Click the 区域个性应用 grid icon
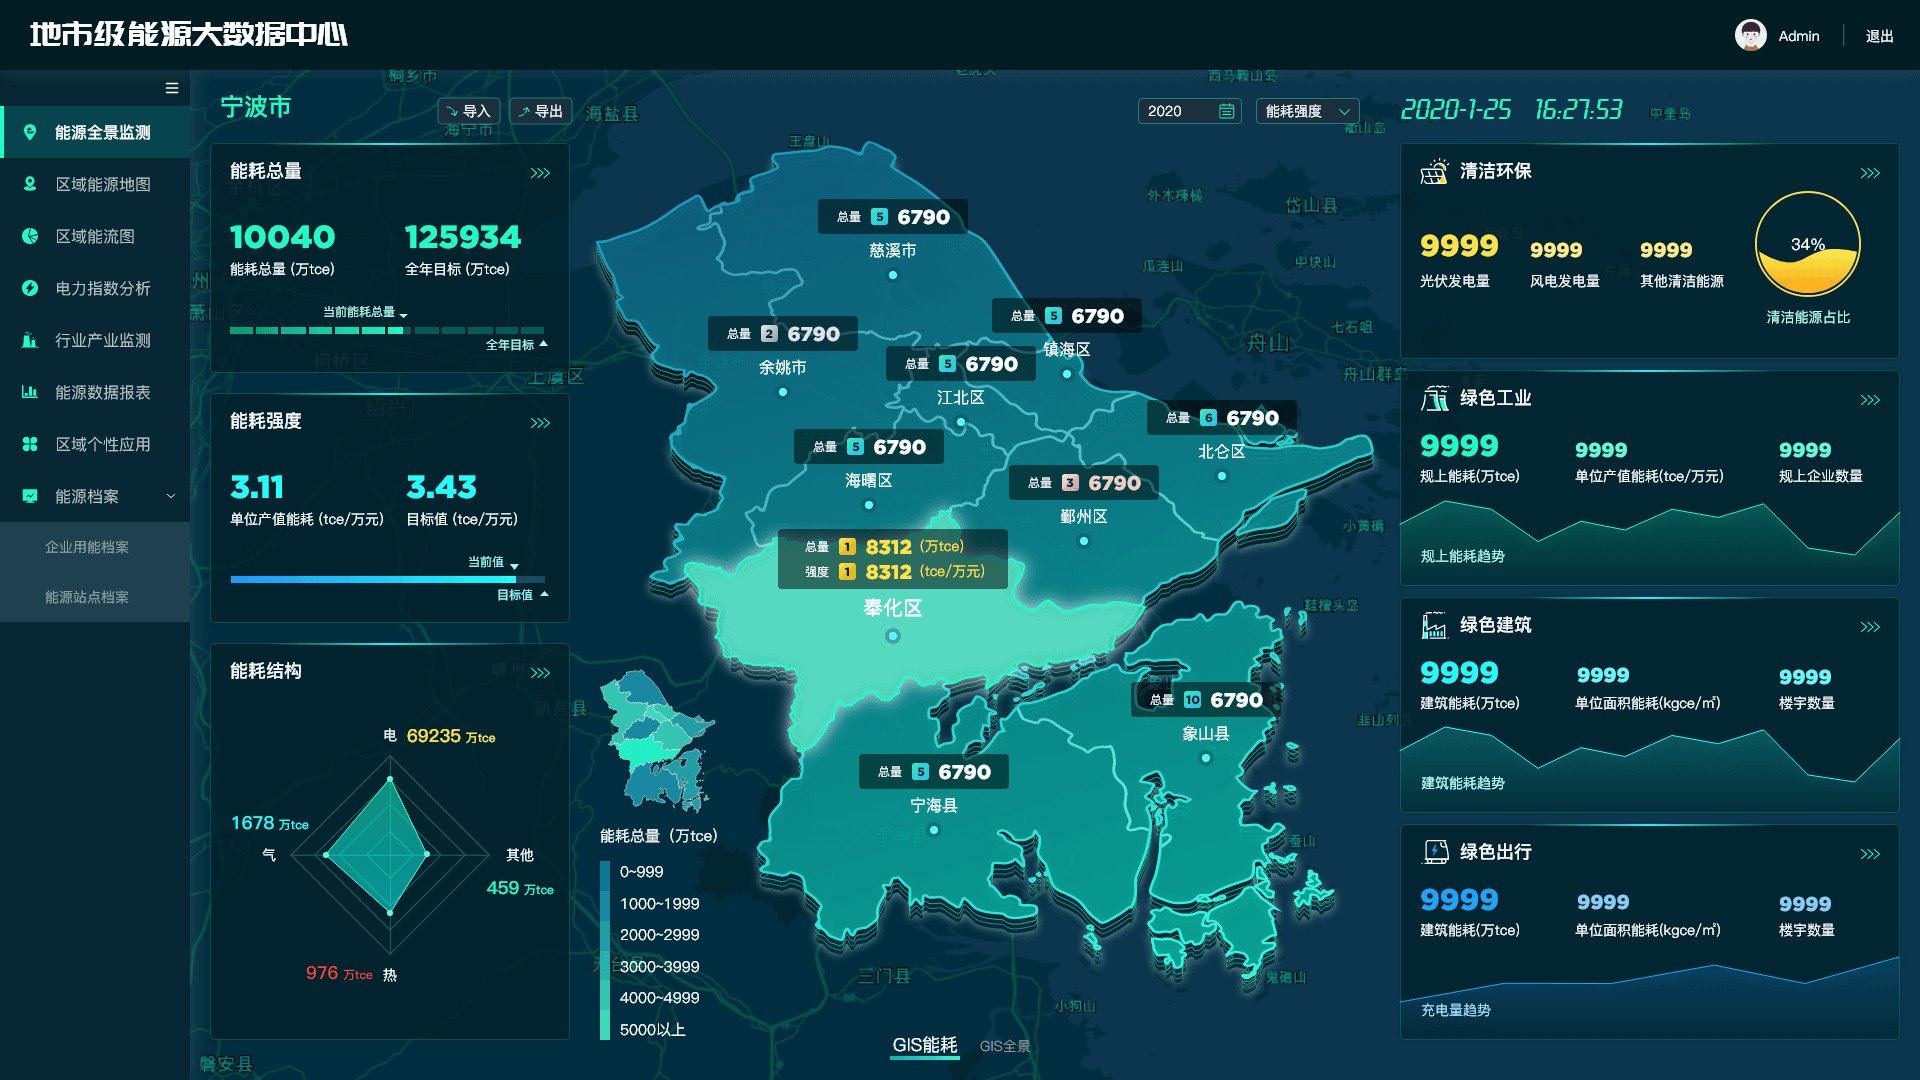 [x=30, y=444]
